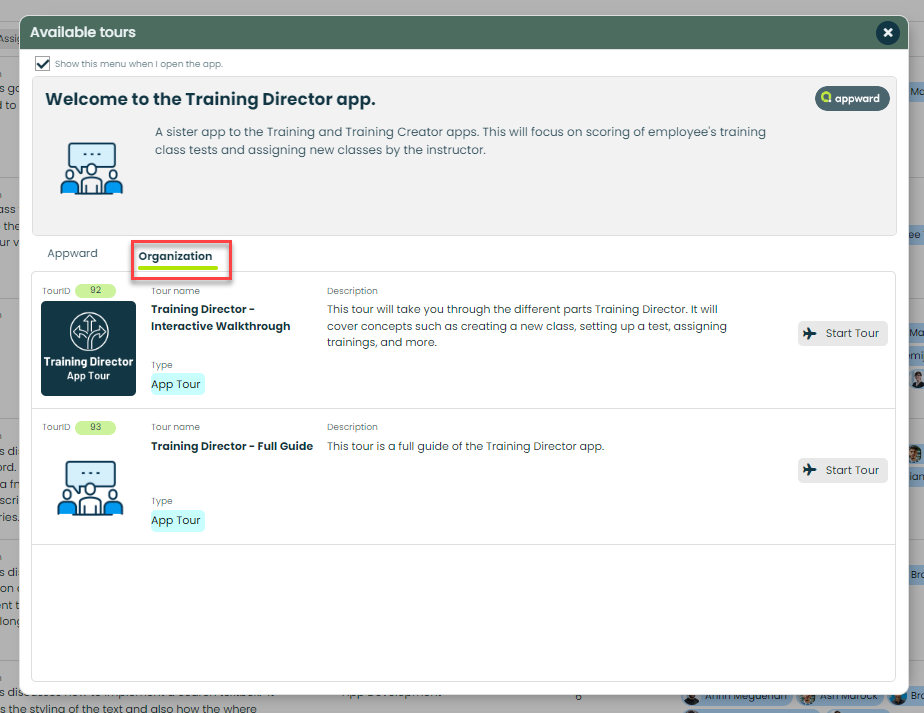Open the Training Director App Tour thumbnail
Screen dimensions: 924x713
tap(88, 348)
